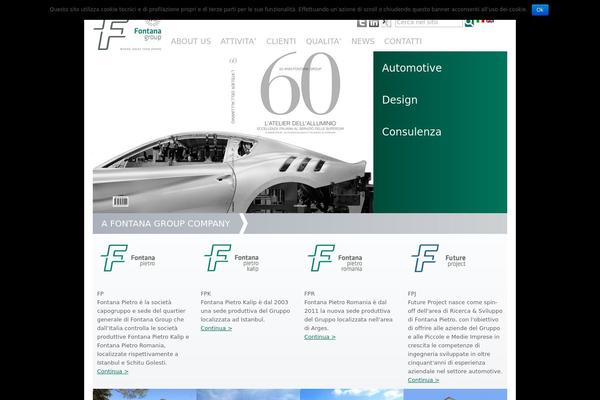Click the Fontana Pietro company logo
Viewport: 600px width, 400px height.
point(128,258)
